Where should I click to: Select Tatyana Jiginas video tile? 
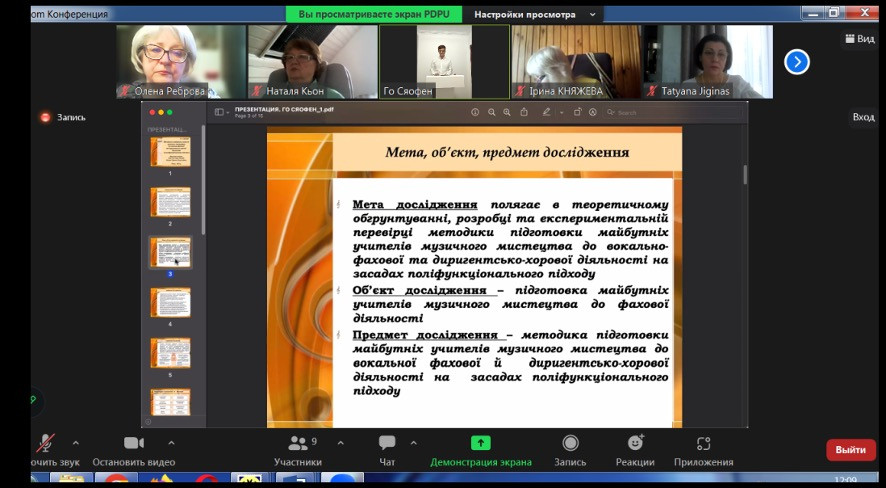pyautogui.click(x=708, y=62)
